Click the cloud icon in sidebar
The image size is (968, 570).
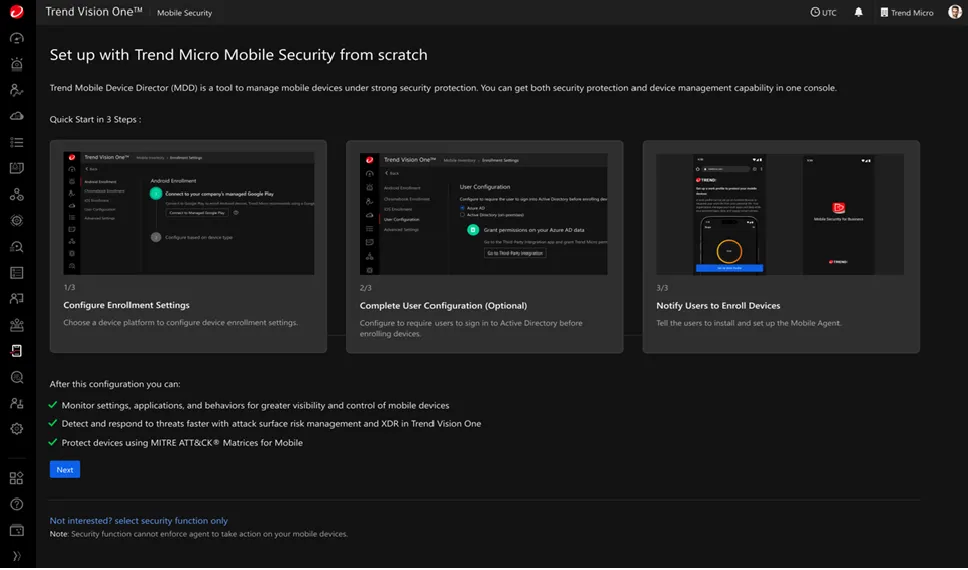tap(16, 116)
